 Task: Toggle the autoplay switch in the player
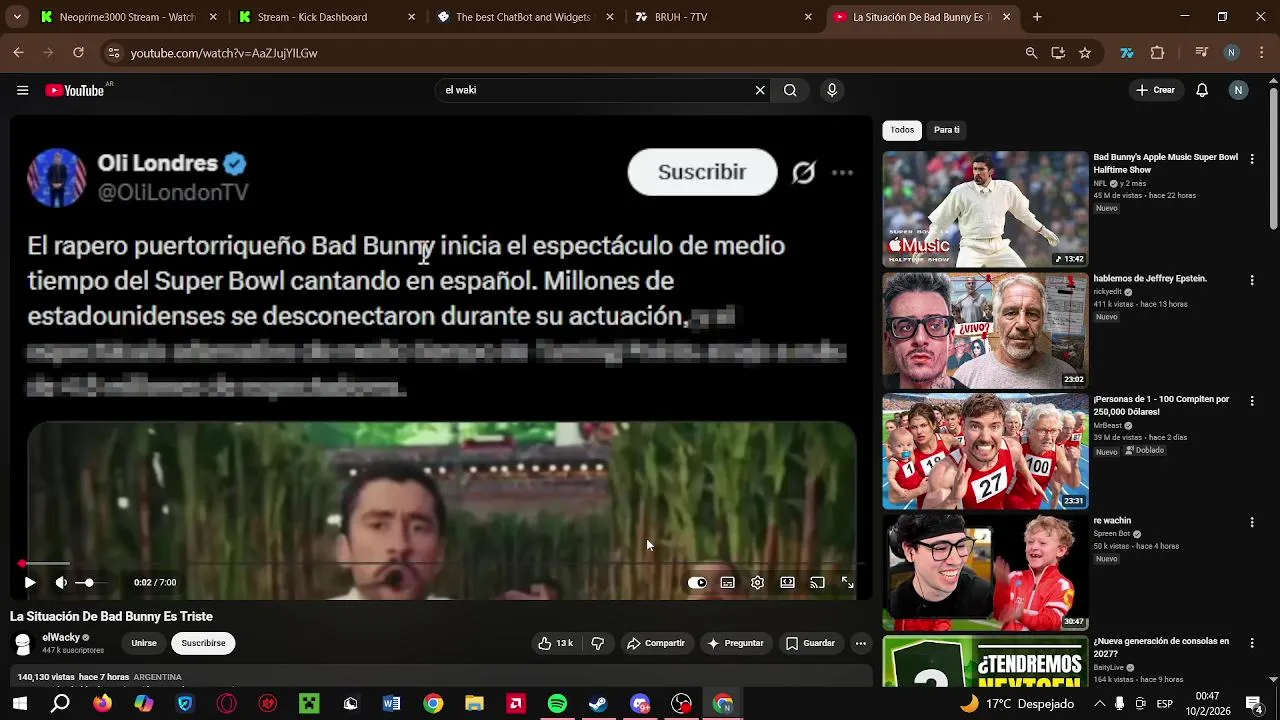pos(697,582)
